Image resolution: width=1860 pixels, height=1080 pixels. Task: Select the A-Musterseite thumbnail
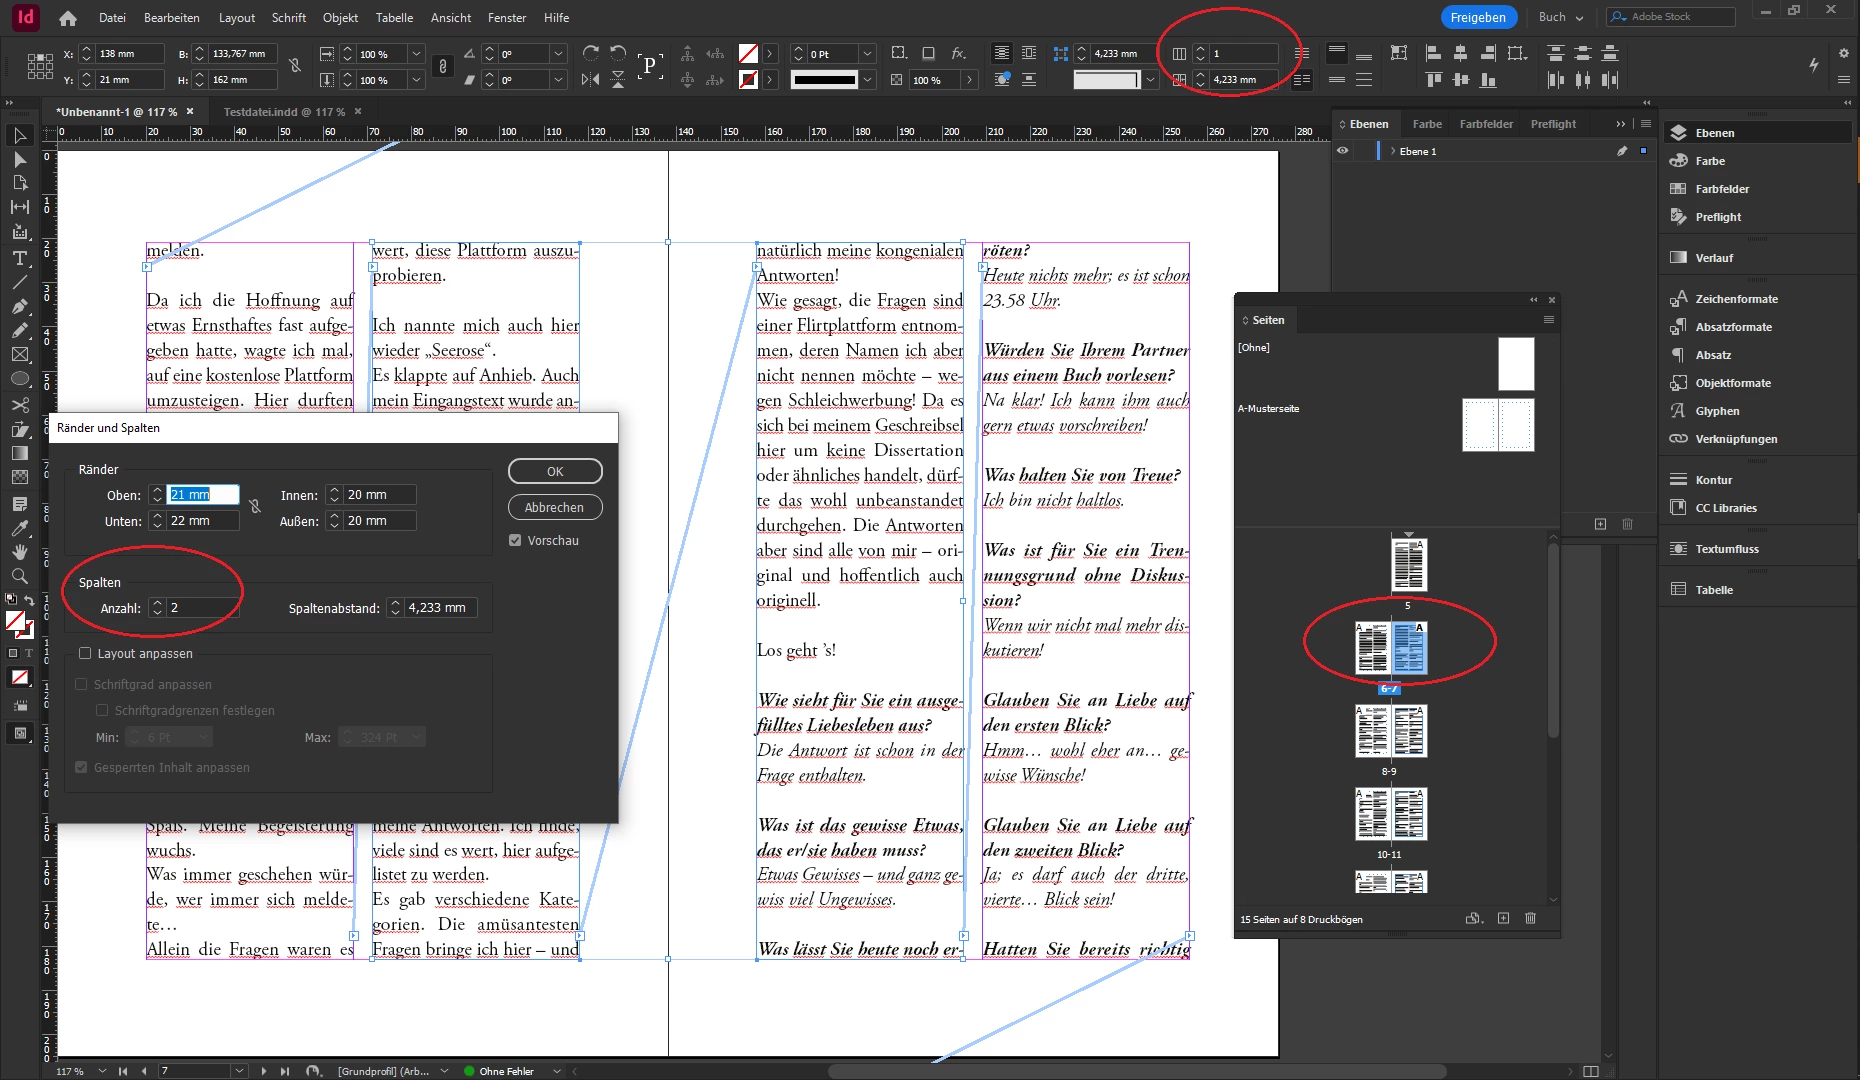tap(1498, 425)
